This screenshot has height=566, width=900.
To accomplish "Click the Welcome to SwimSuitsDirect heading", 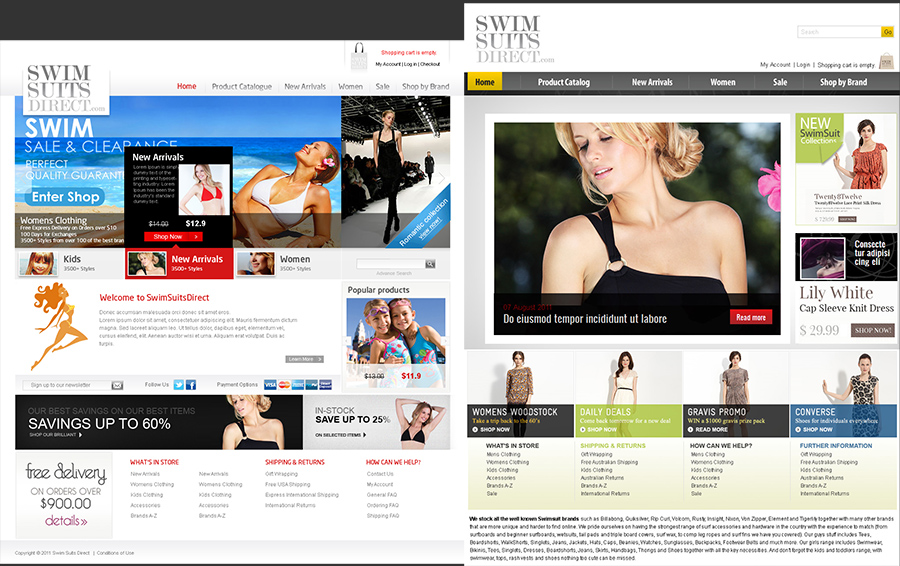I will pos(154,297).
